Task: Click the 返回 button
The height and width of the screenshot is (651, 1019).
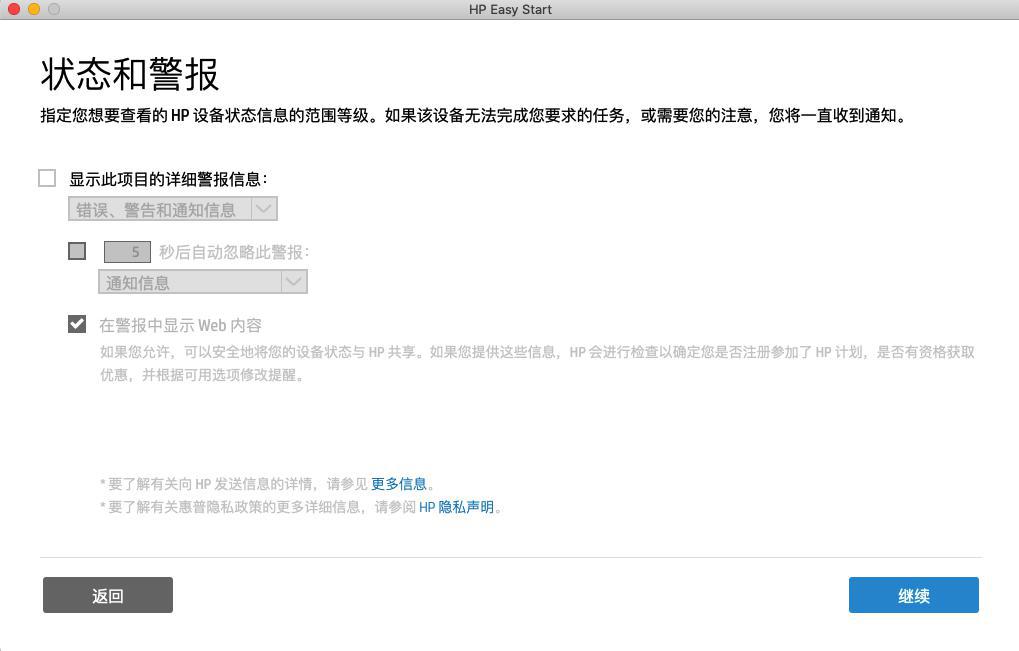Action: [x=108, y=595]
